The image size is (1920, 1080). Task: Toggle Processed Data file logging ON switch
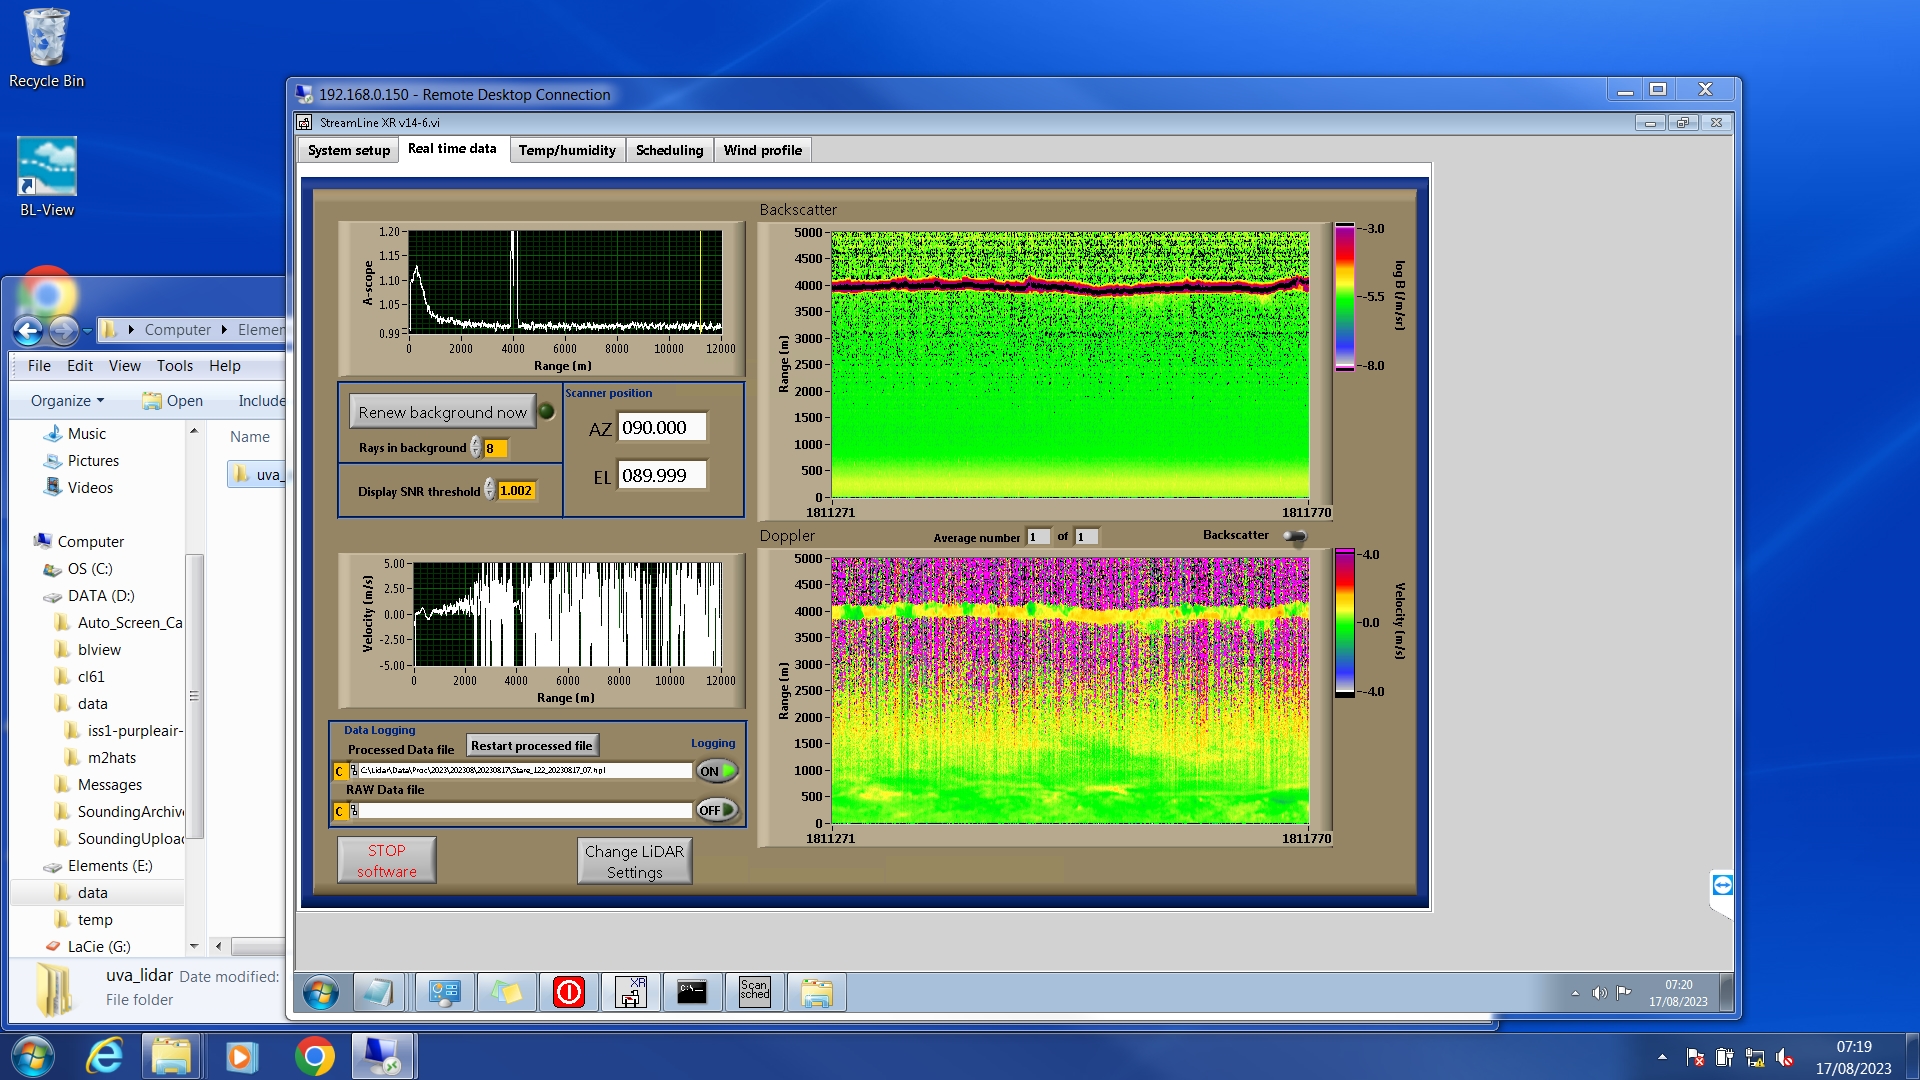point(717,771)
